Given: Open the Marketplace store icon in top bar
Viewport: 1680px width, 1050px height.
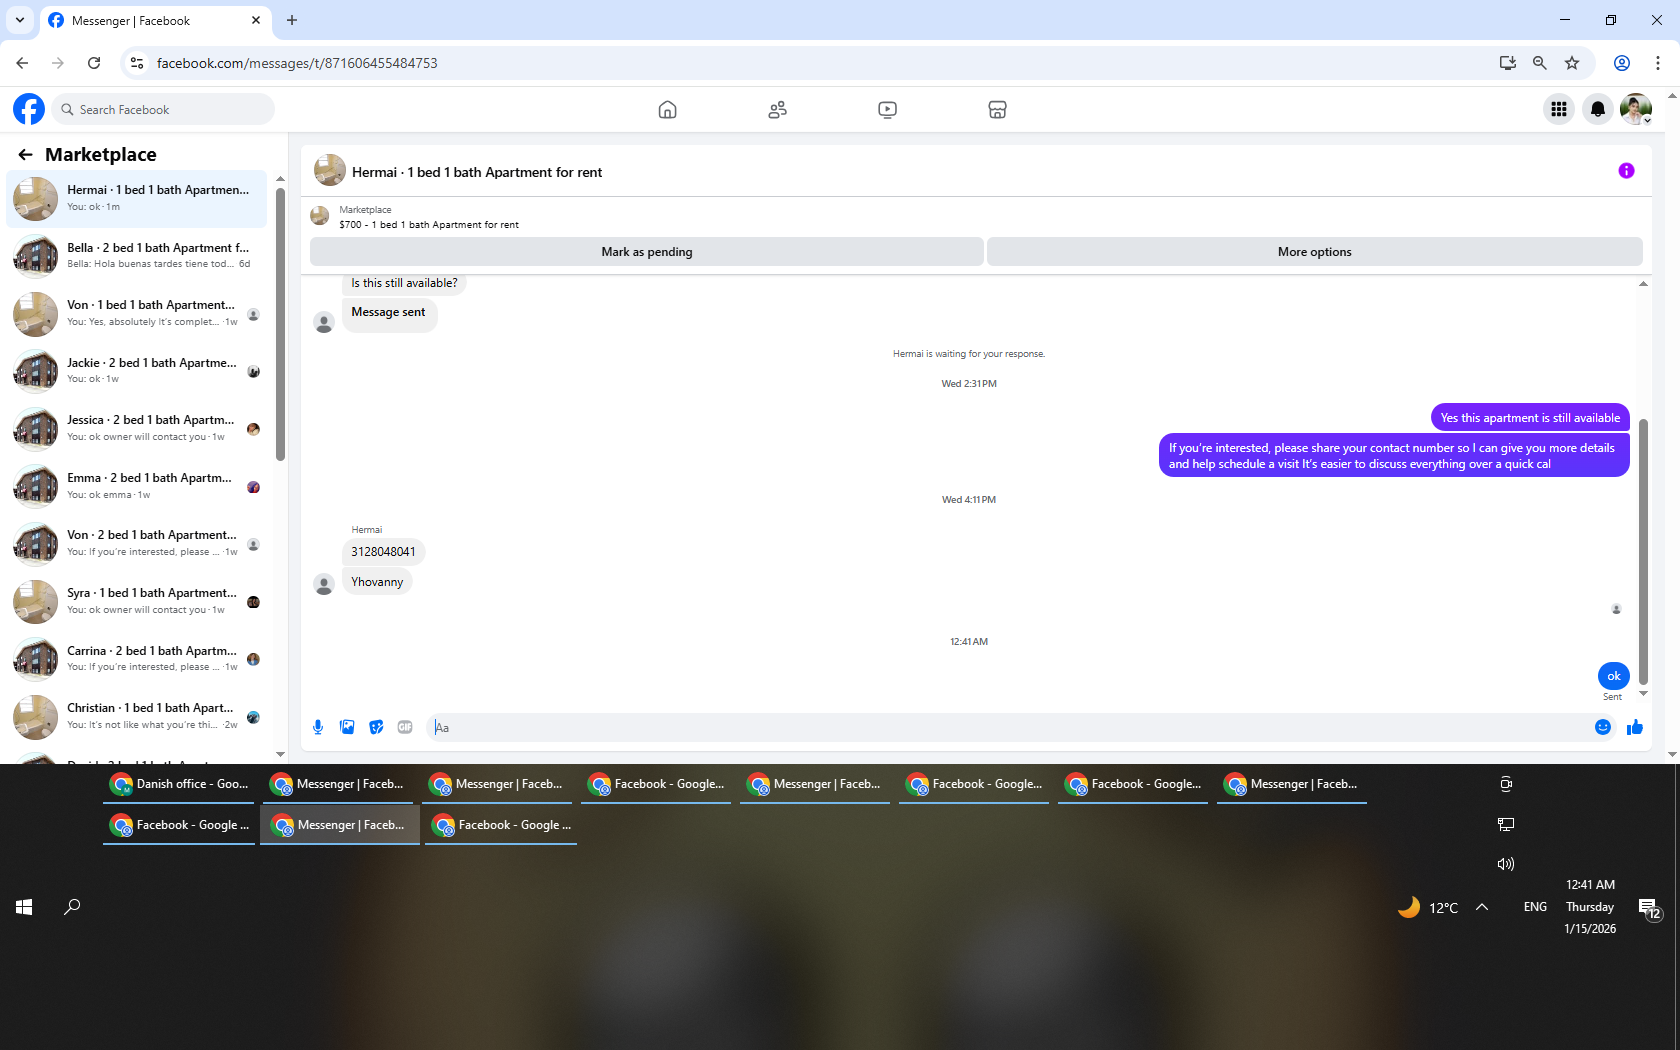Looking at the screenshot, I should coord(997,110).
